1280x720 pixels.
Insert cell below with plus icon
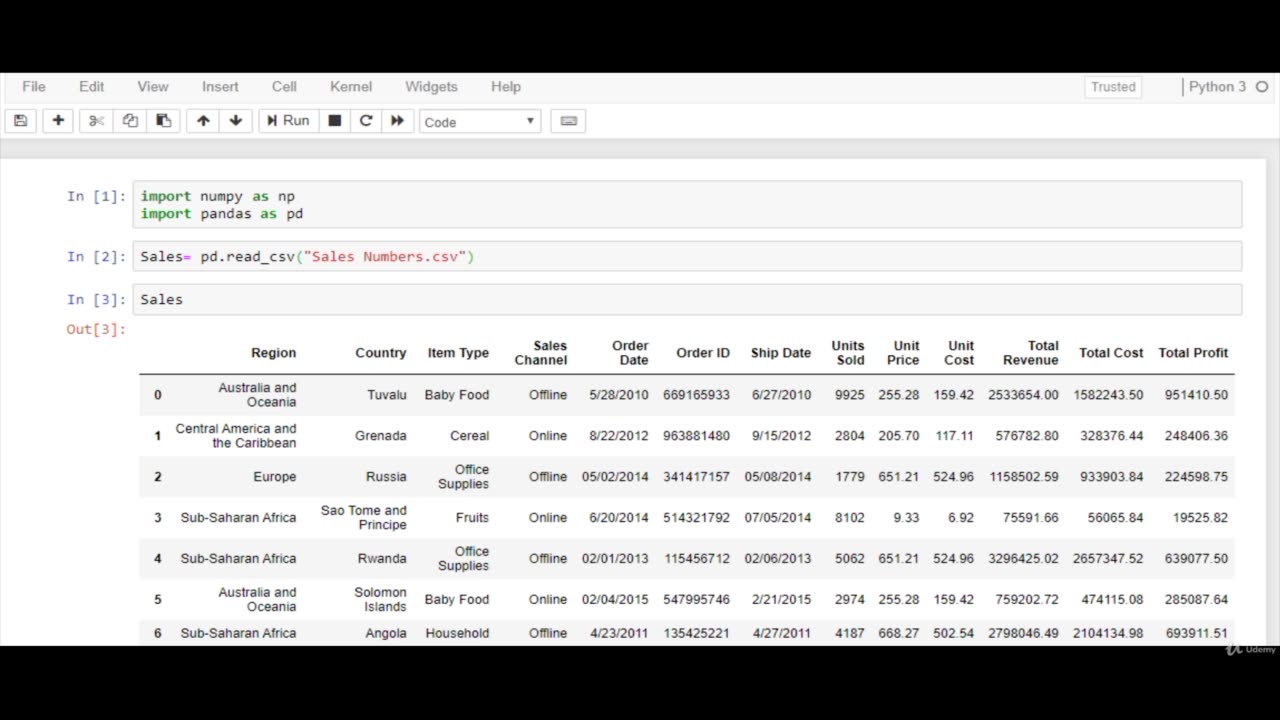point(58,121)
